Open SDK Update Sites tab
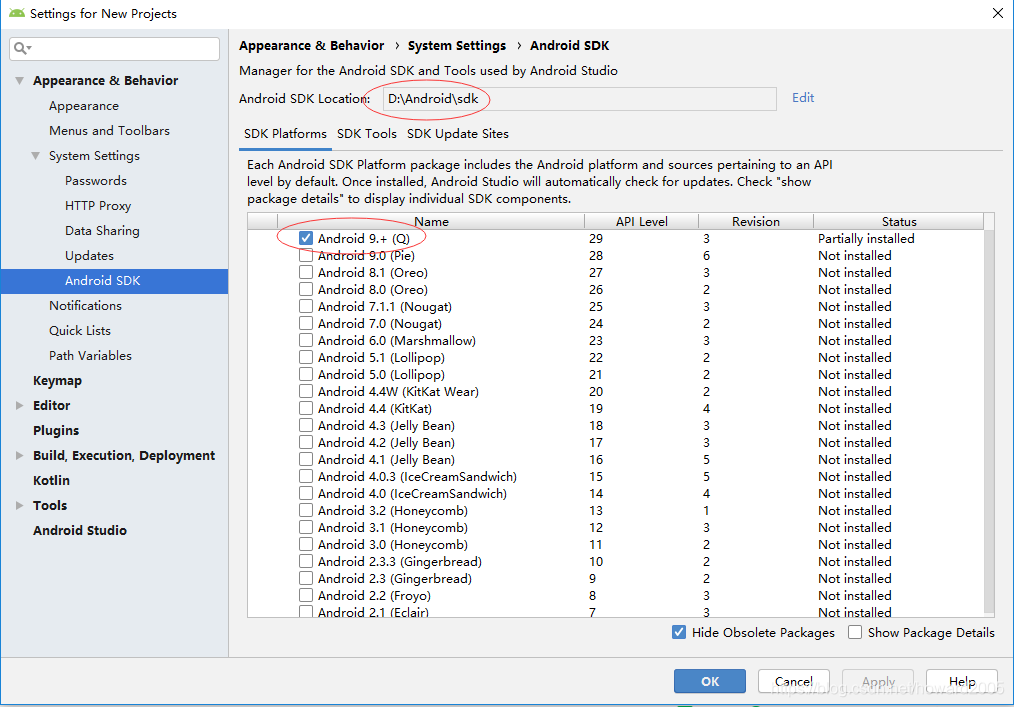Viewport: 1014px width, 707px height. click(458, 134)
